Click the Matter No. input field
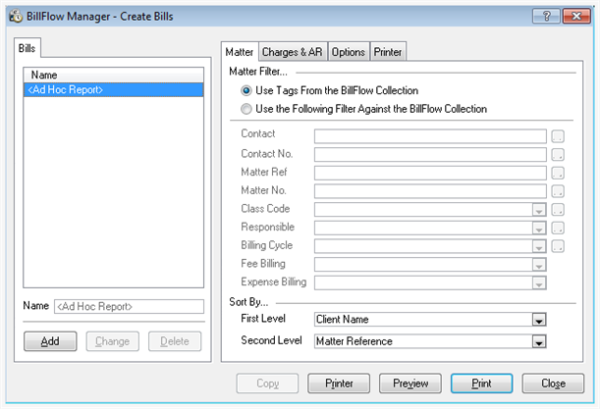Viewport: 600px width, 409px height. coord(430,191)
